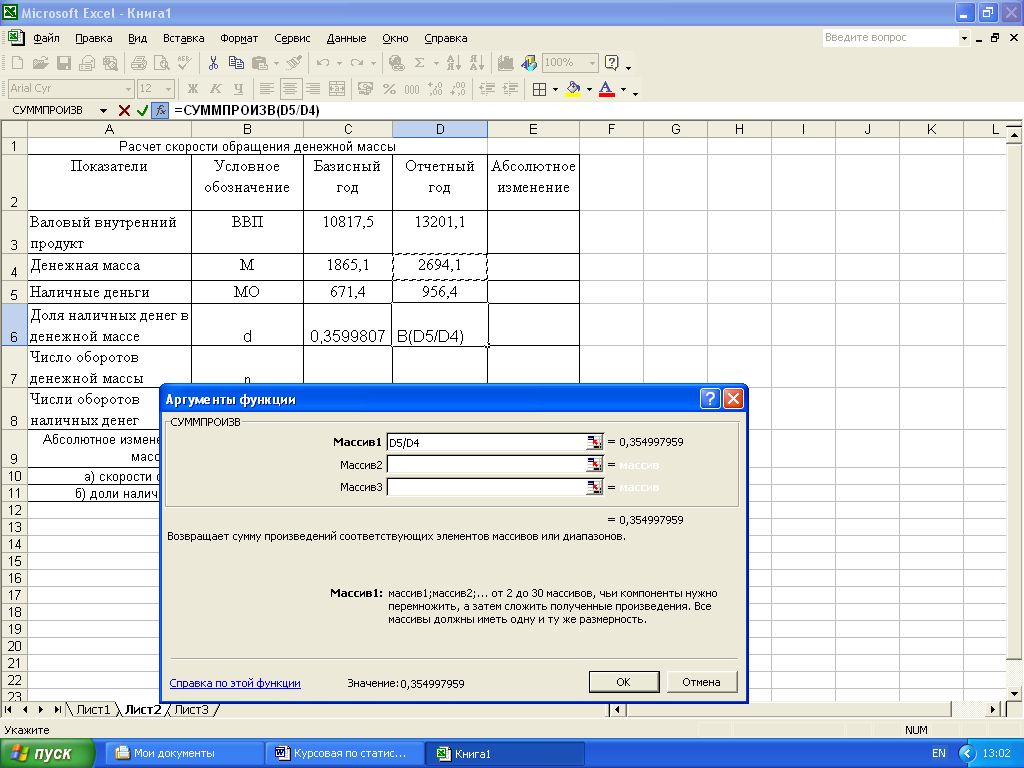The height and width of the screenshot is (768, 1024).
Task: Switch to the Лист3 sheet tab
Action: coord(191,709)
